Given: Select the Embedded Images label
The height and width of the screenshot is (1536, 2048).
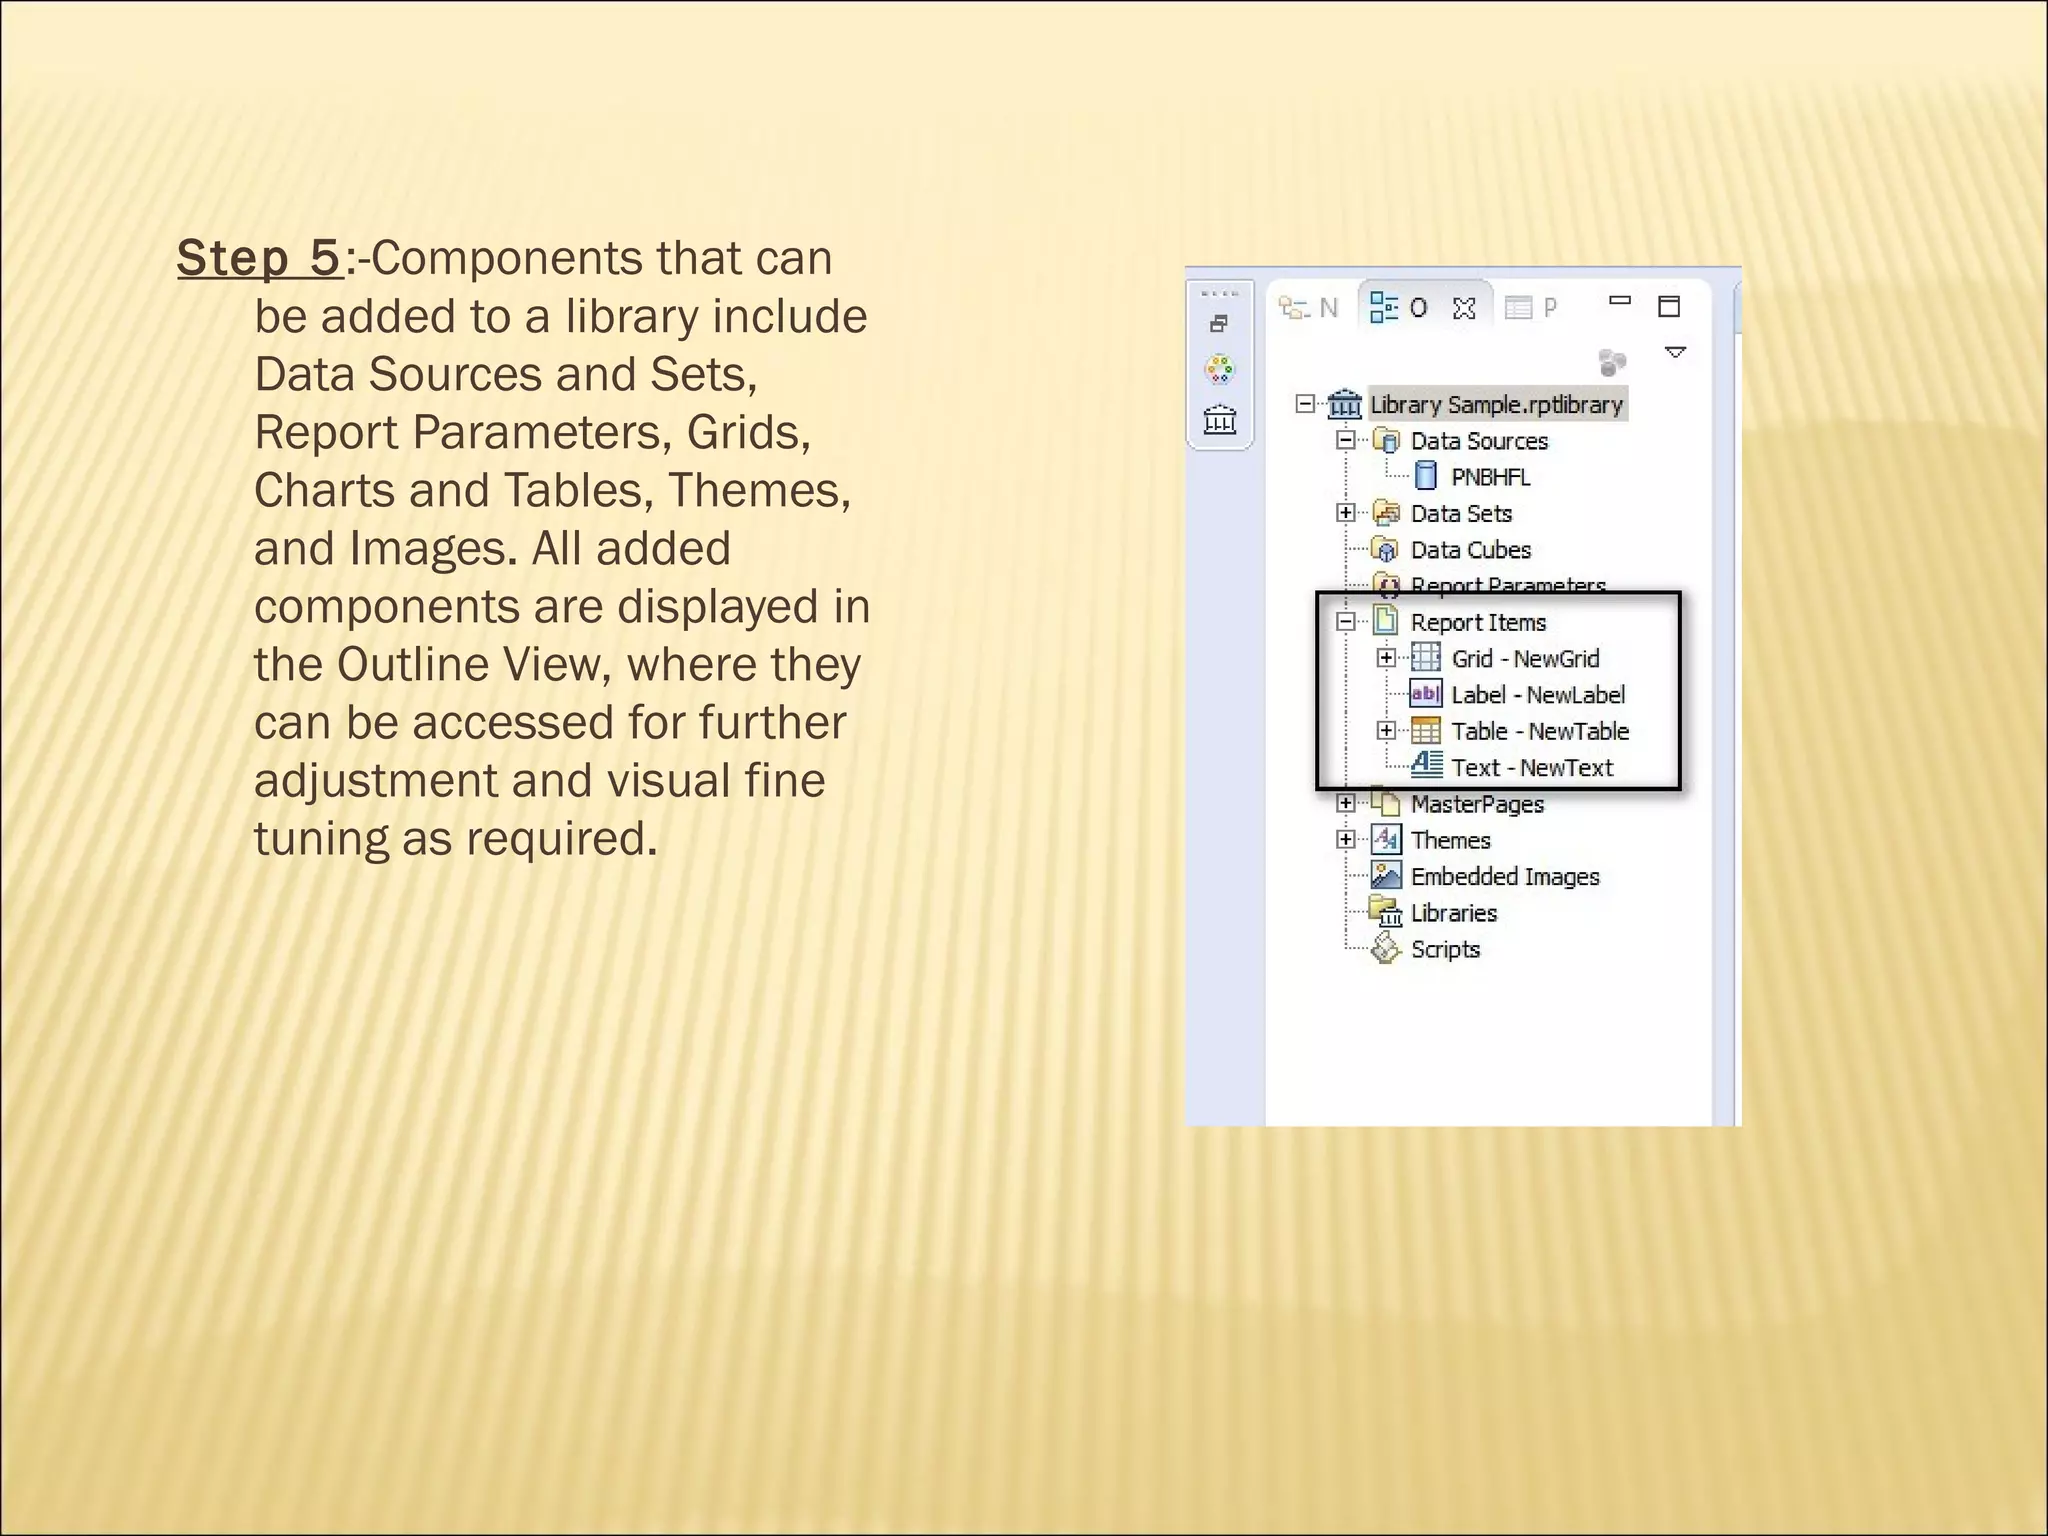Looking at the screenshot, I should click(1505, 877).
